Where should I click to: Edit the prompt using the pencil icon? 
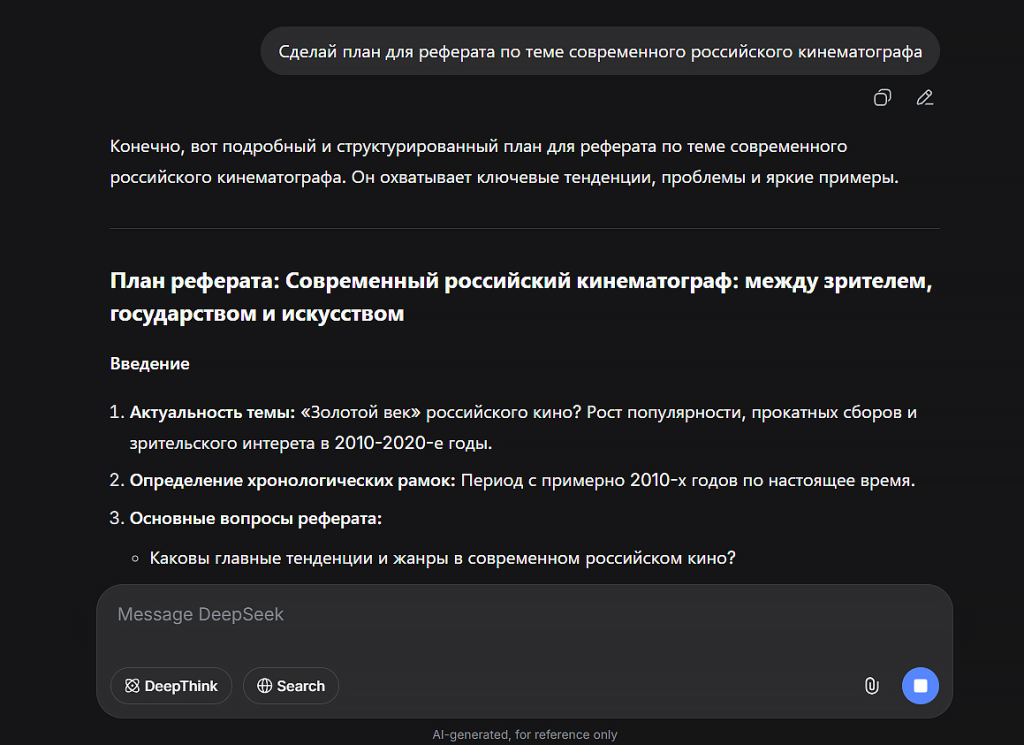[924, 97]
